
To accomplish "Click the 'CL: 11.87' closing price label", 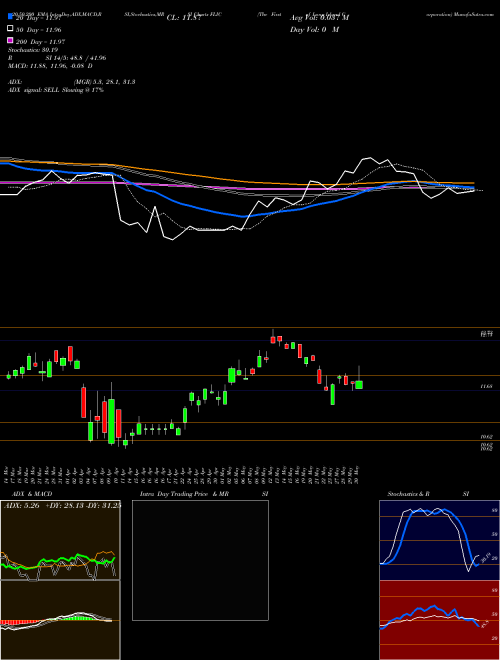I will pos(184,18).
